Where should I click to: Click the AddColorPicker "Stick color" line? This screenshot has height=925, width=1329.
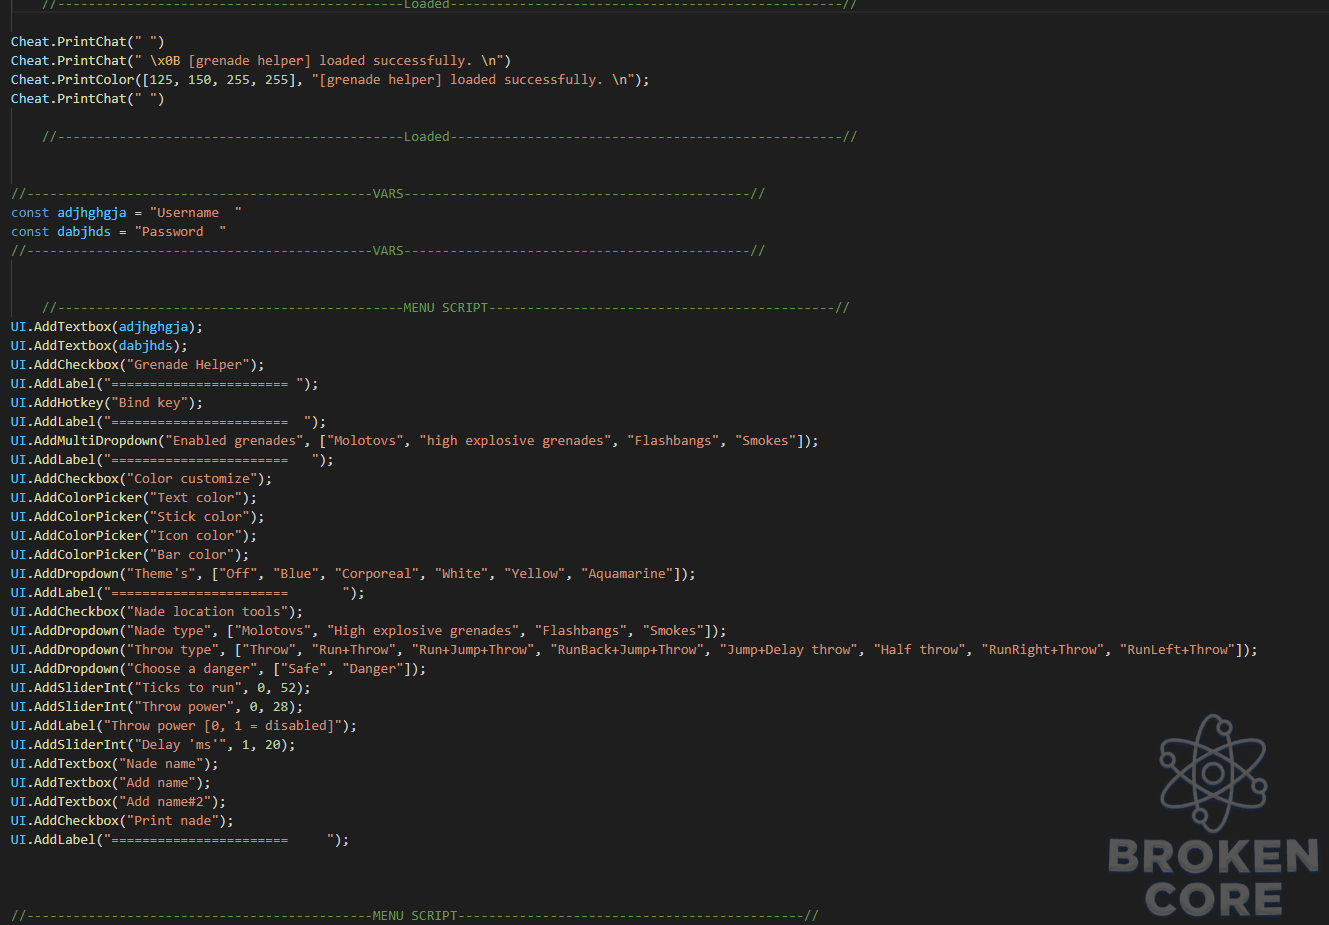[x=138, y=516]
